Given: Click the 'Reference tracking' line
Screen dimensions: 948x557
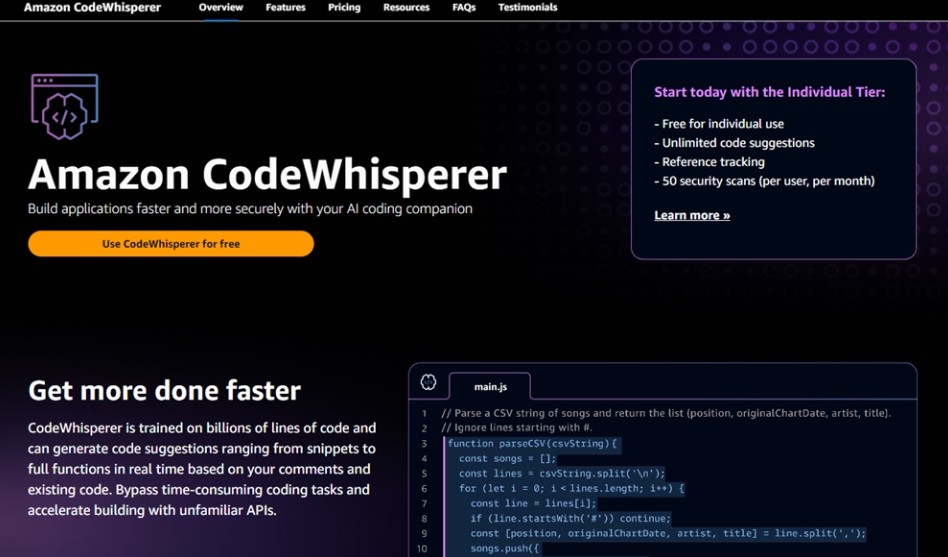Looking at the screenshot, I should 709,162.
